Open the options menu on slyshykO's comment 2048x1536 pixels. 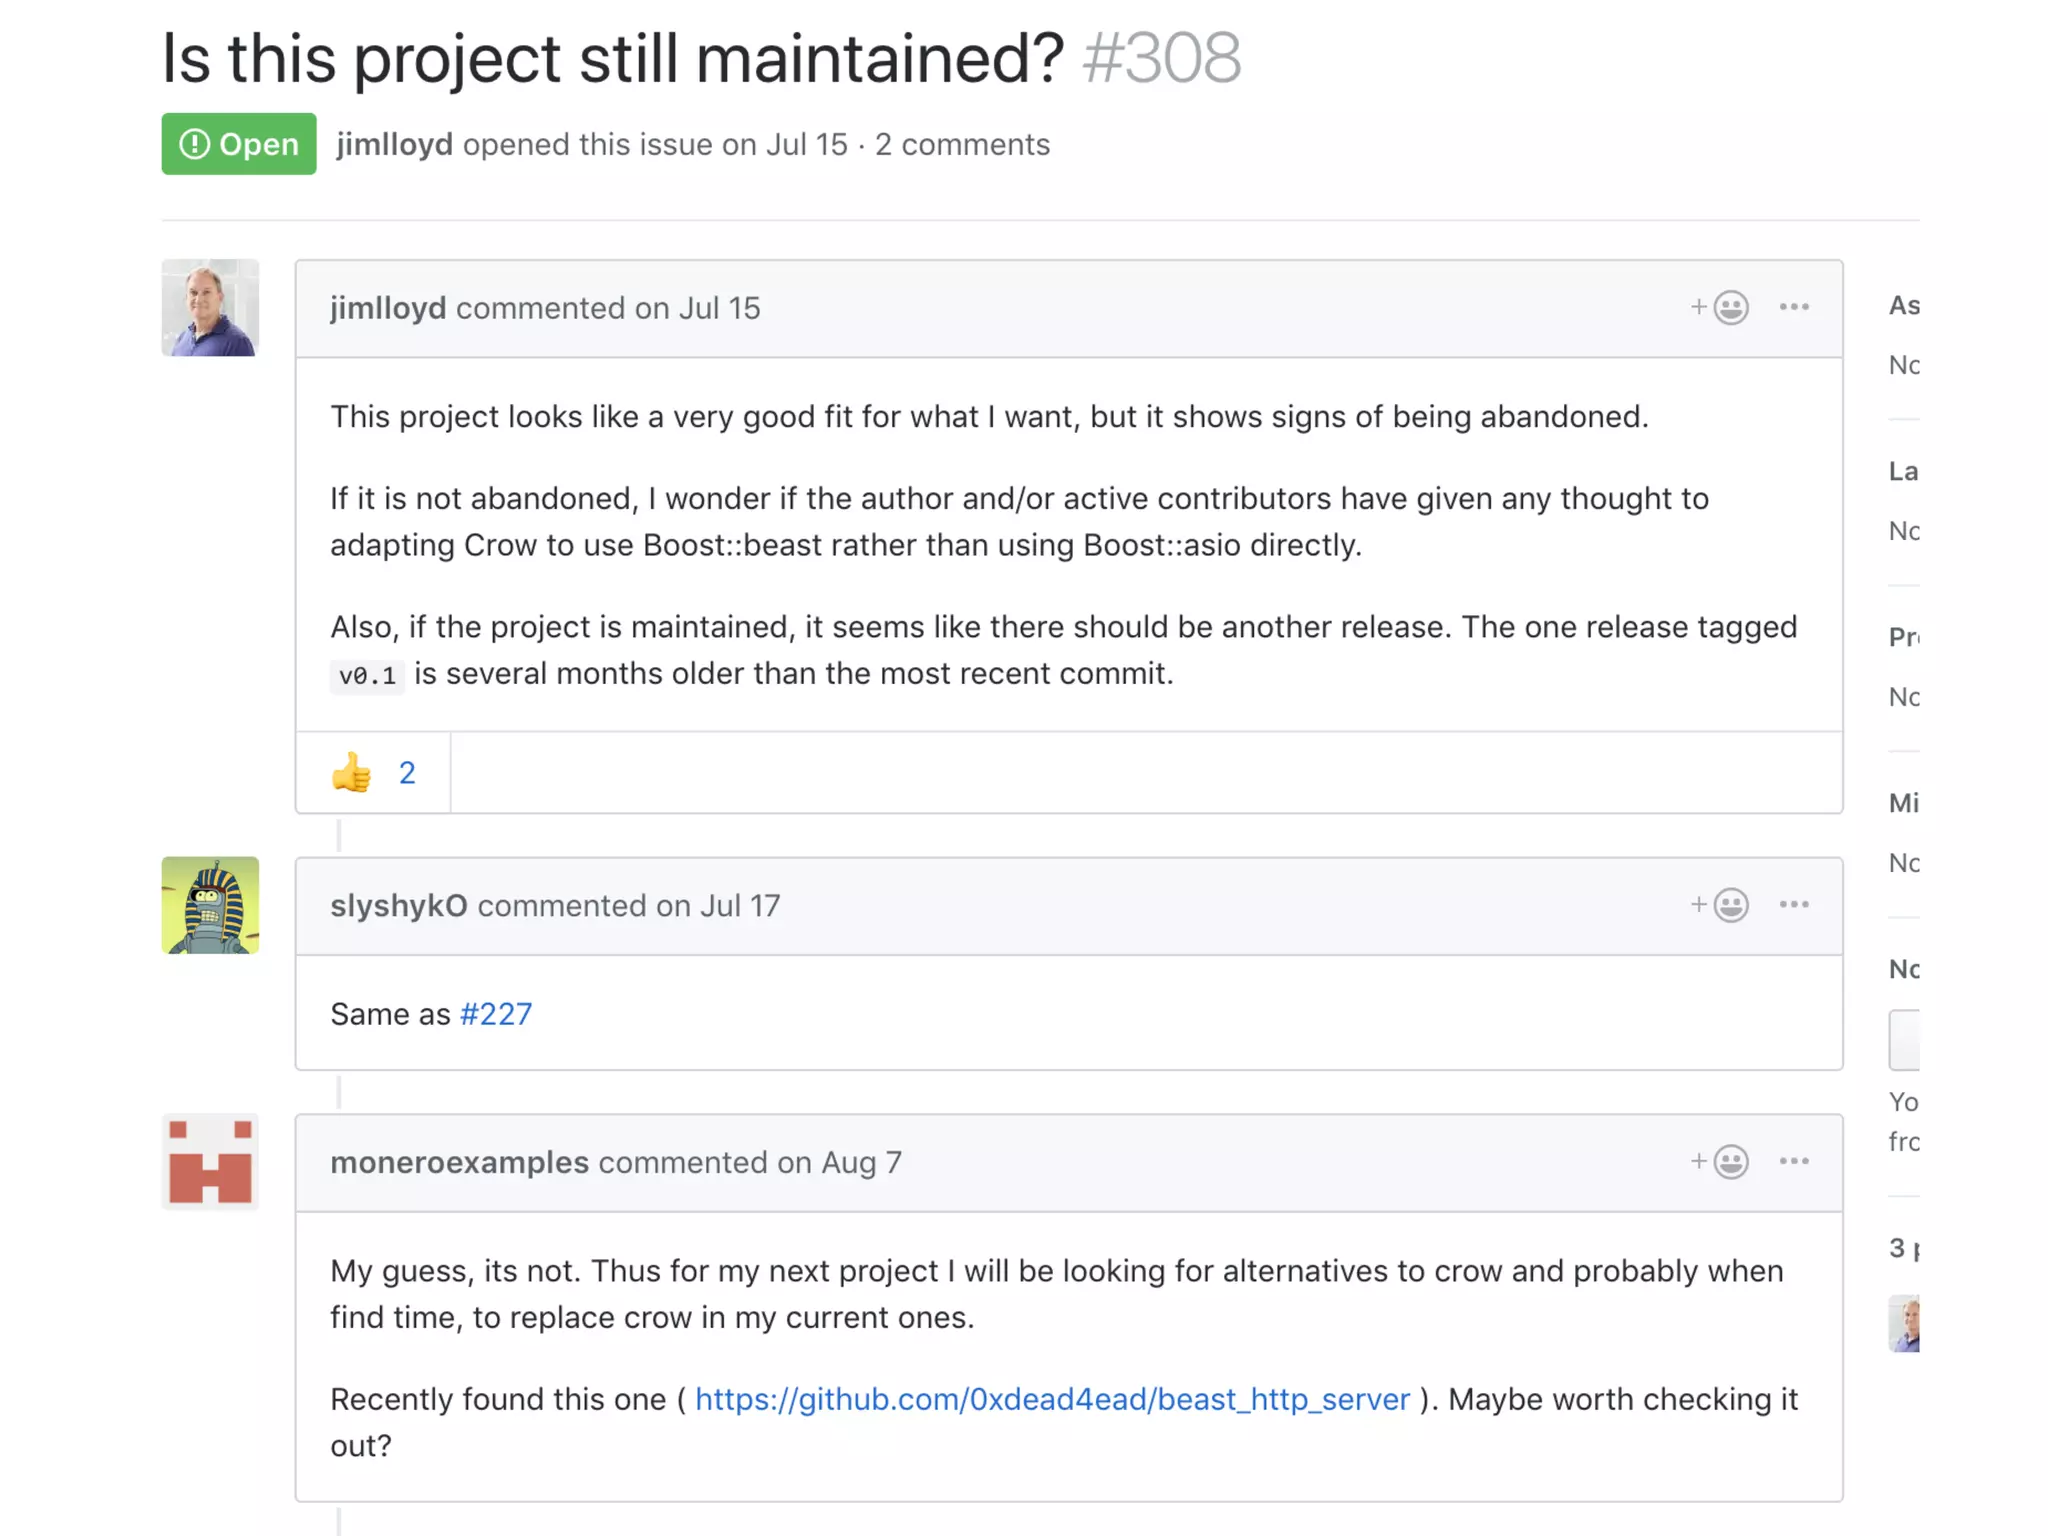coord(1794,905)
